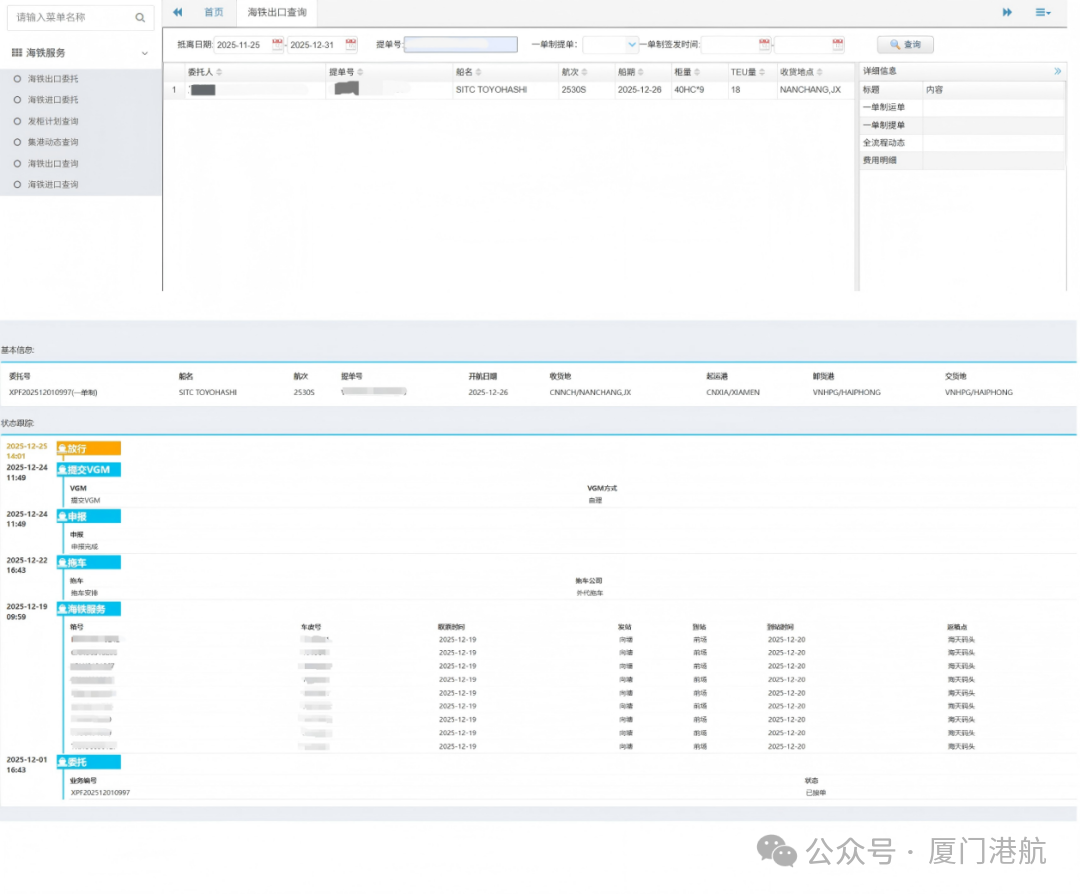Switch to the 首页 tab
This screenshot has width=1080, height=894.
[x=213, y=12]
